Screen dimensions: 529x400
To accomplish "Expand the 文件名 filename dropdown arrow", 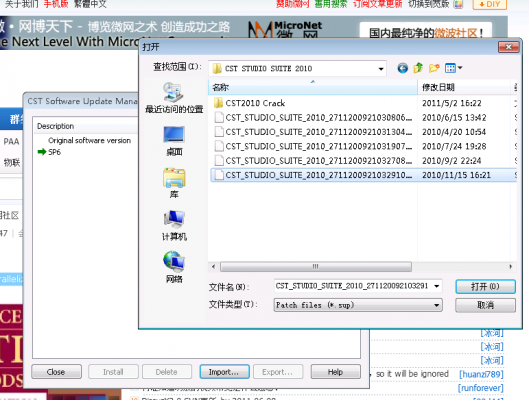I will pyautogui.click(x=437, y=286).
